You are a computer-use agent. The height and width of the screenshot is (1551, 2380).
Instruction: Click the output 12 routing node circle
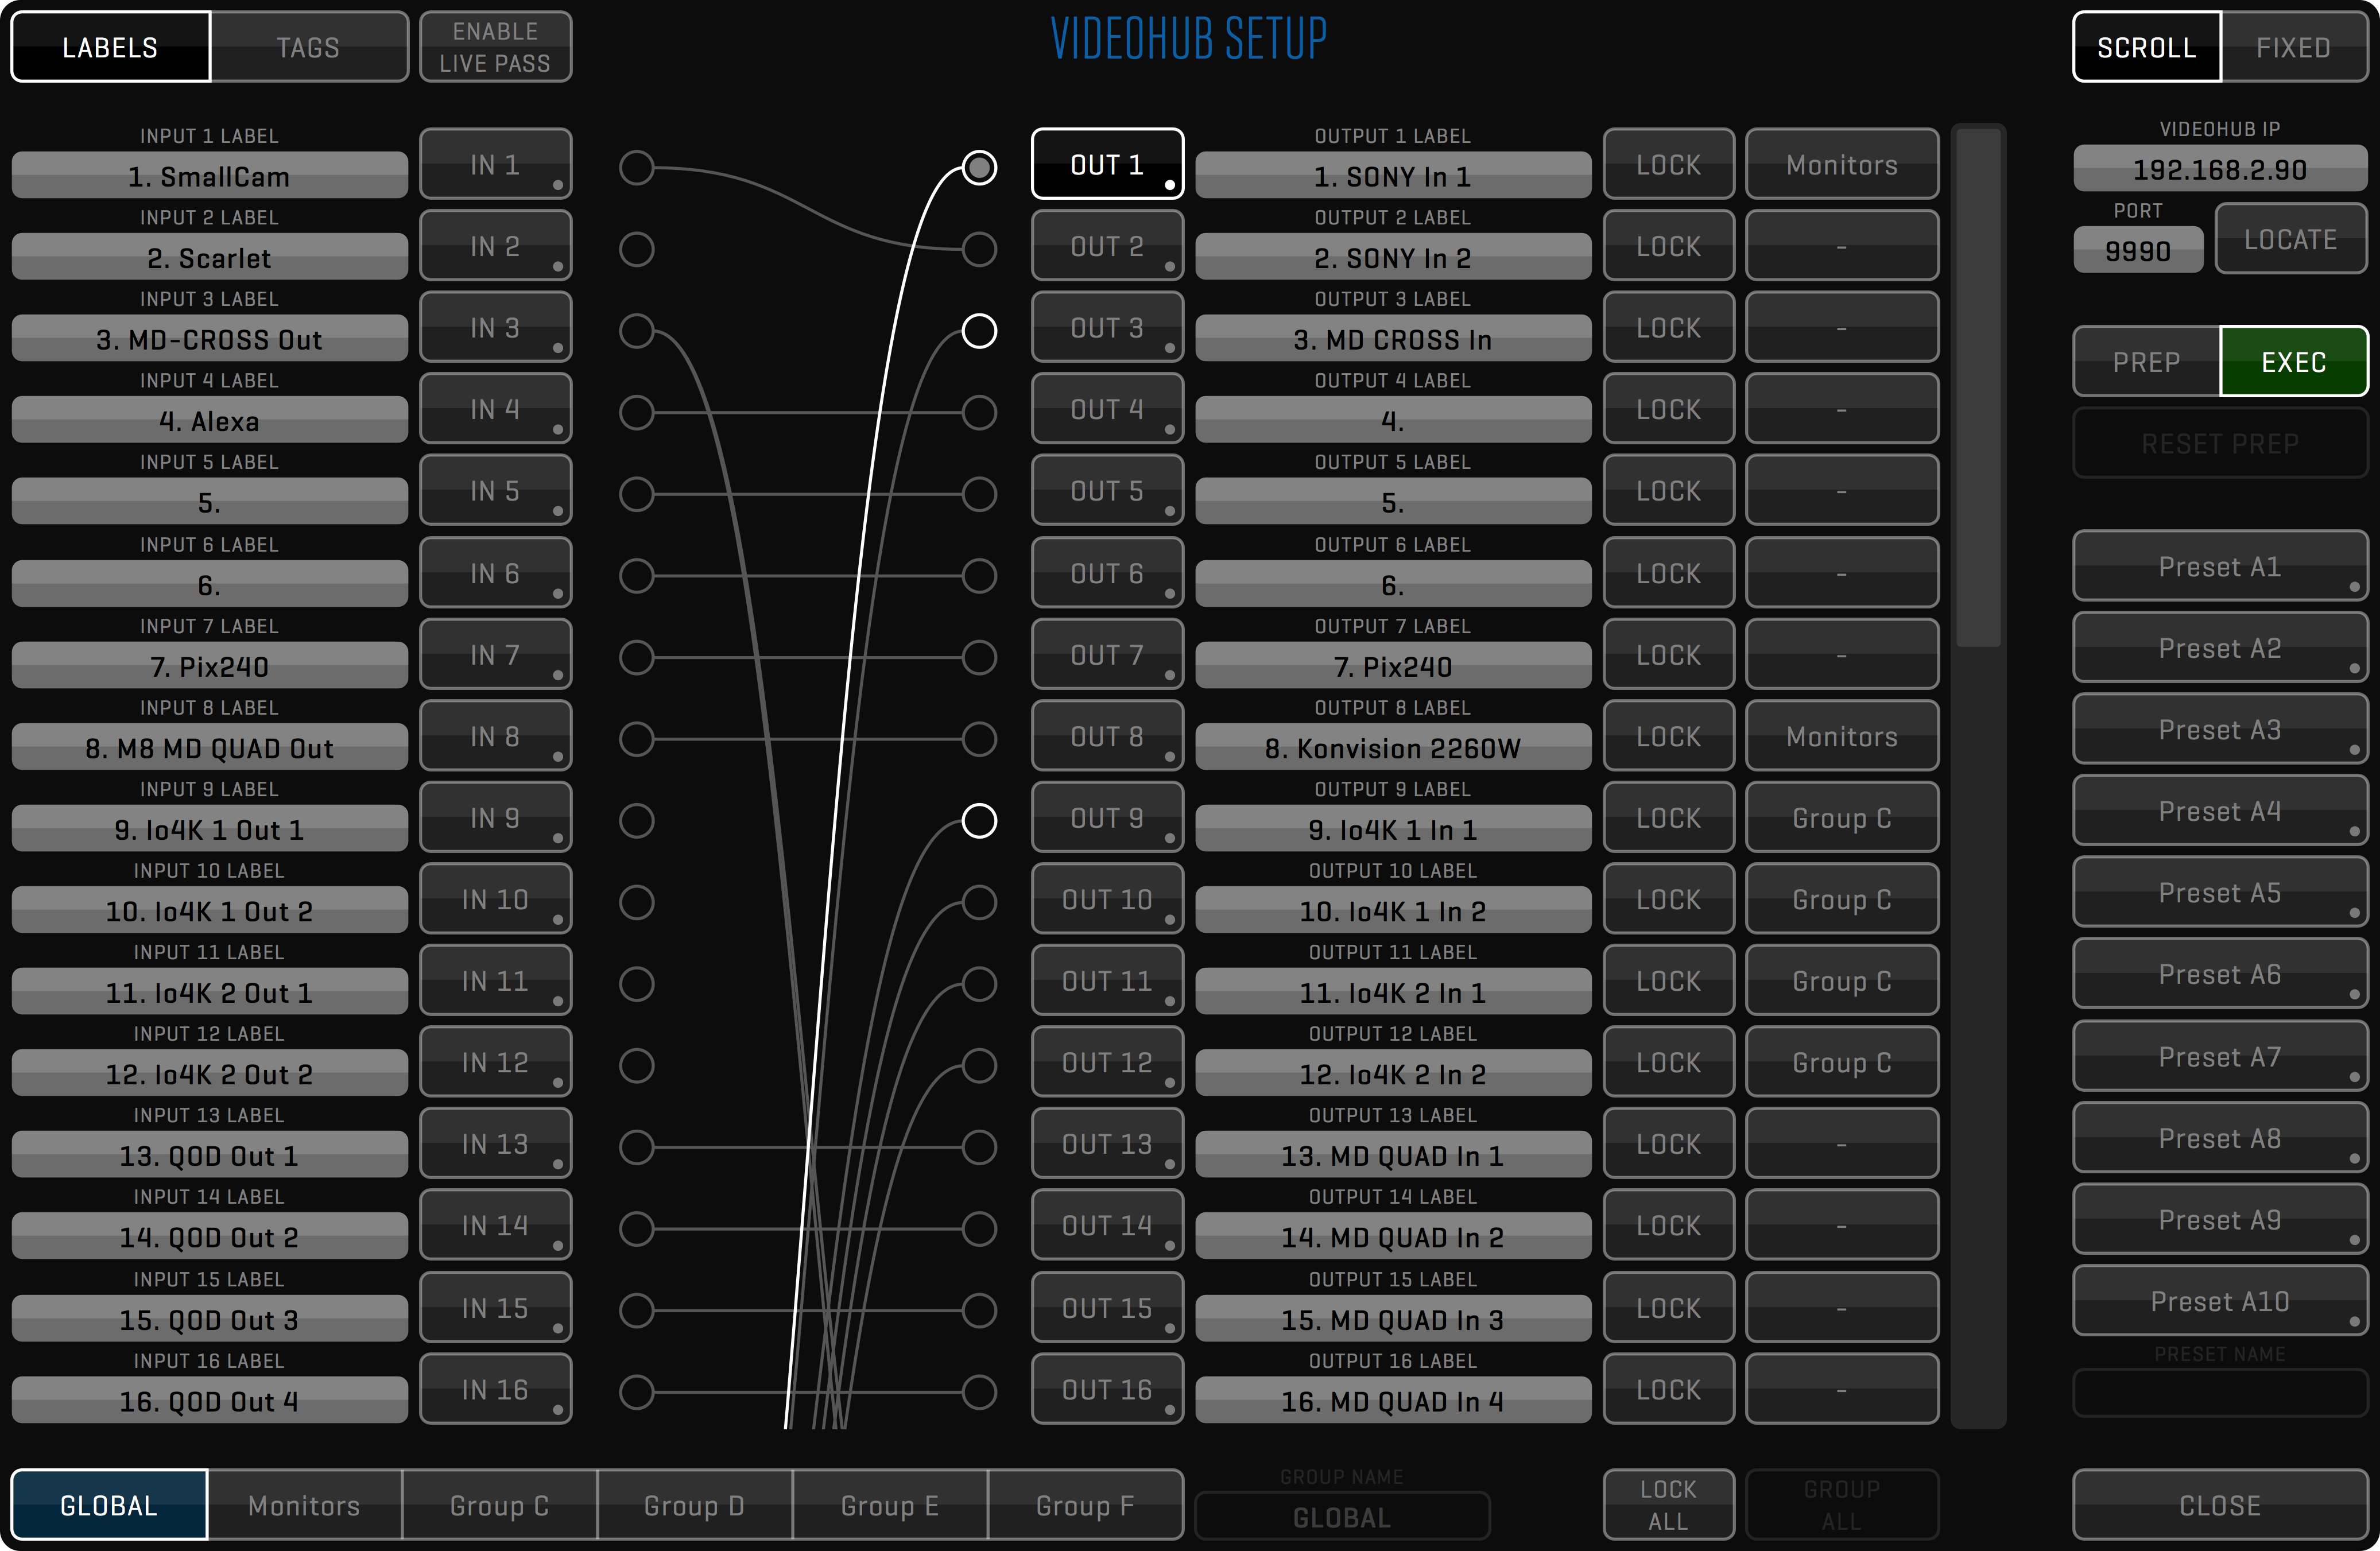979,1065
